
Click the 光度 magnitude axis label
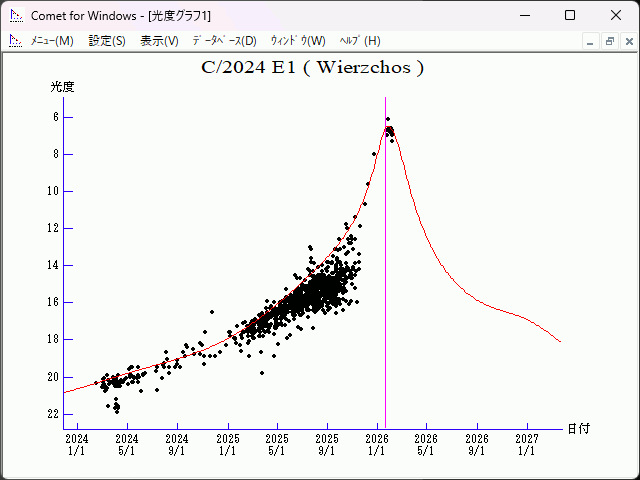click(63, 87)
